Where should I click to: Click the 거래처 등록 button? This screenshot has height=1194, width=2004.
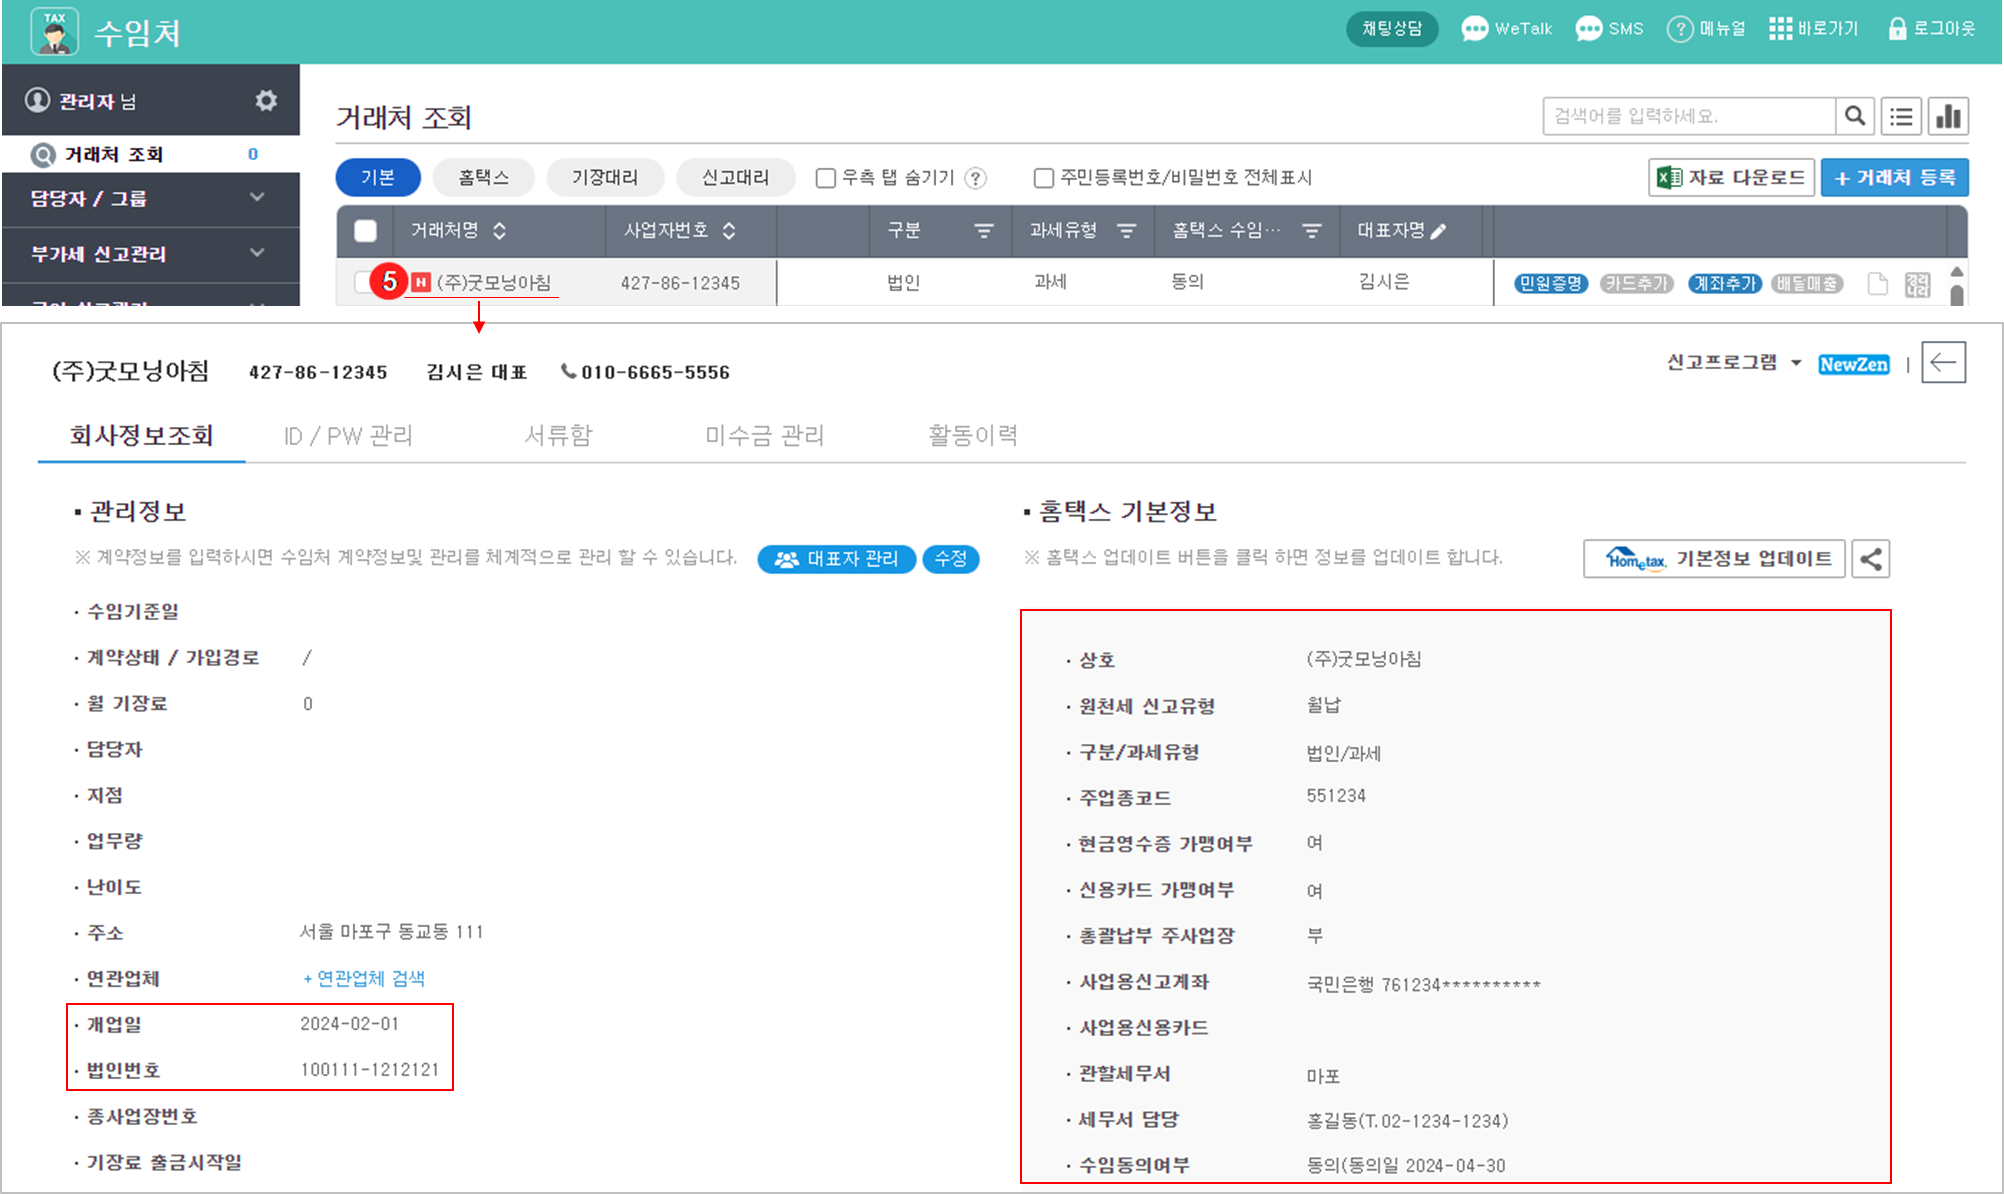pos(1894,177)
